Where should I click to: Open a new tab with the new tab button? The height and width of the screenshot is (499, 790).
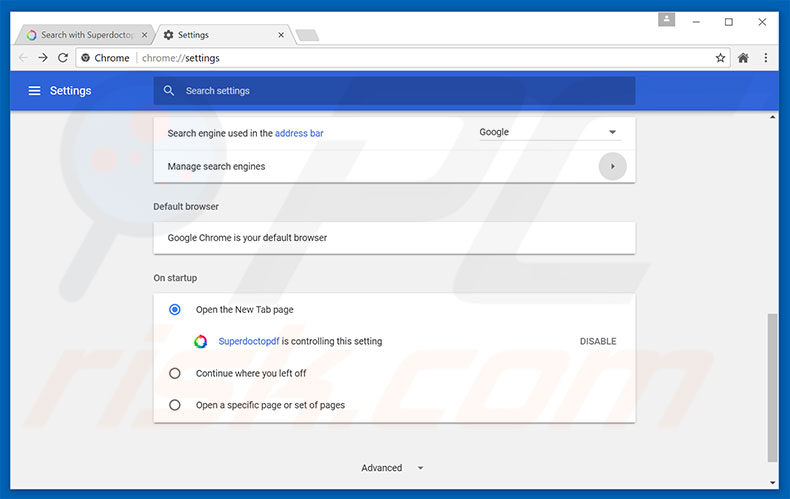click(307, 35)
